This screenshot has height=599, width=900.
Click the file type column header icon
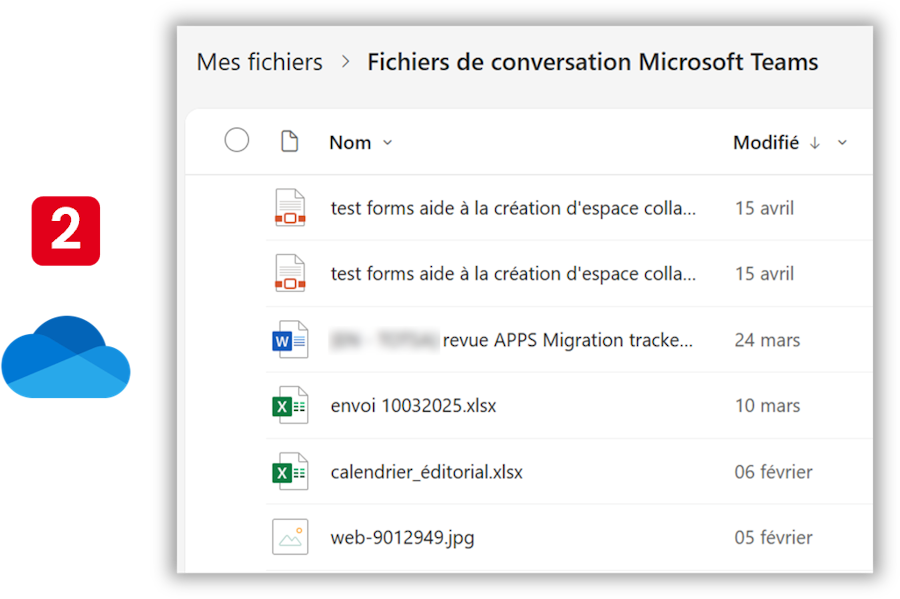pos(290,142)
